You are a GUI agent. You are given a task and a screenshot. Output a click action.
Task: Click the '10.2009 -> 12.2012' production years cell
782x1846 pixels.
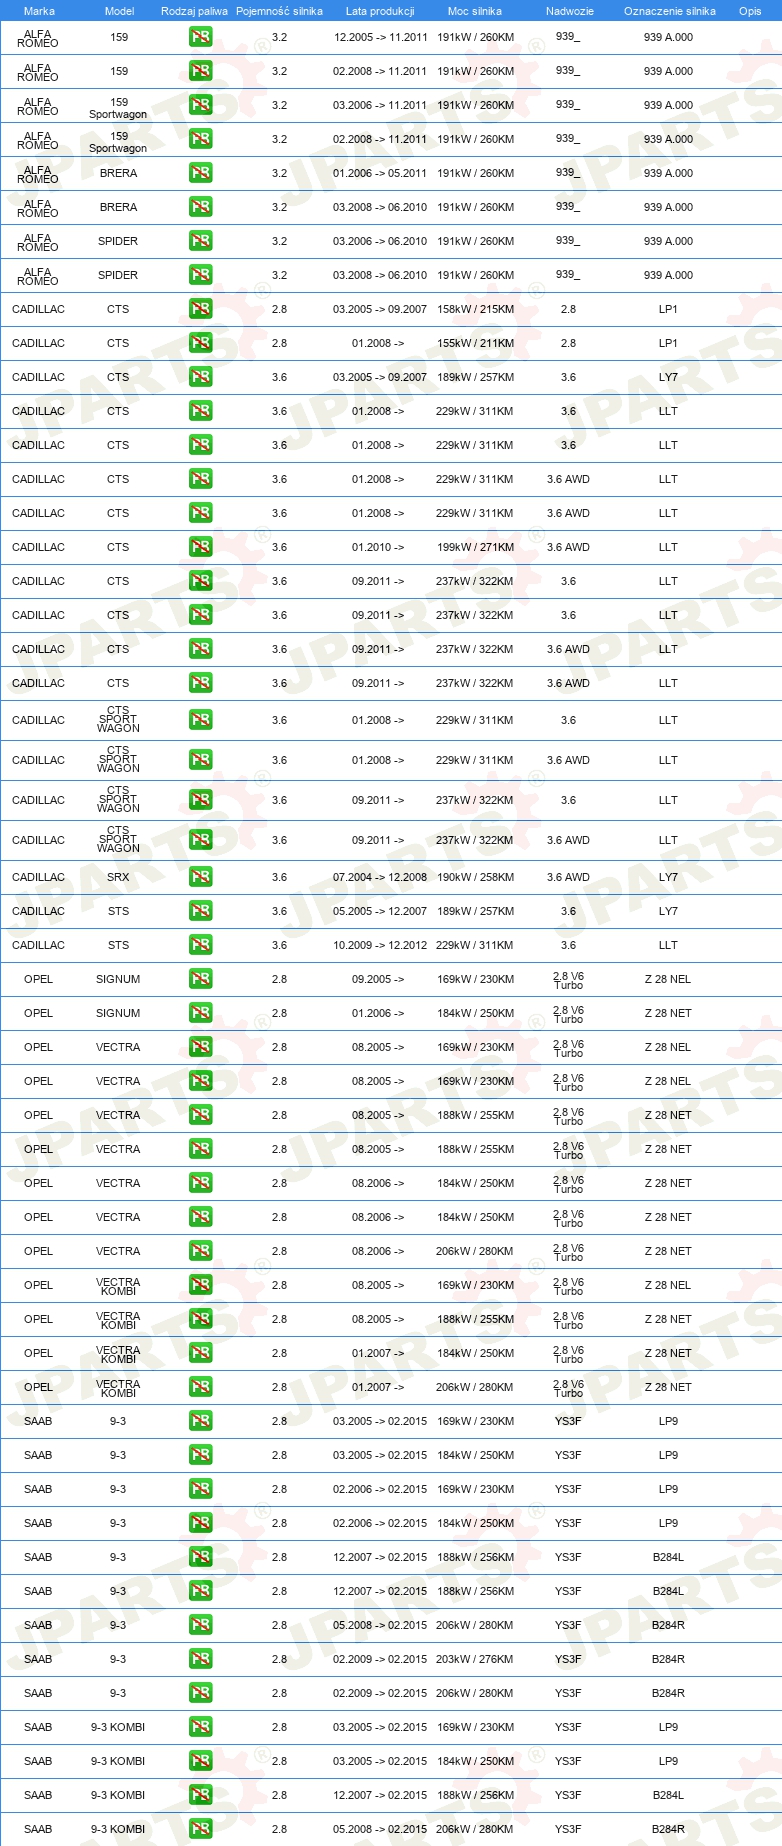point(380,945)
